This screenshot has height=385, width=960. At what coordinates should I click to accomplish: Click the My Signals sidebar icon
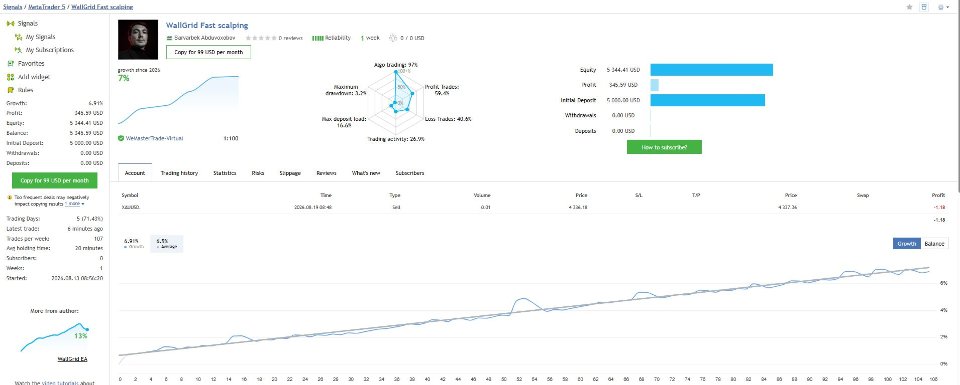(x=18, y=37)
